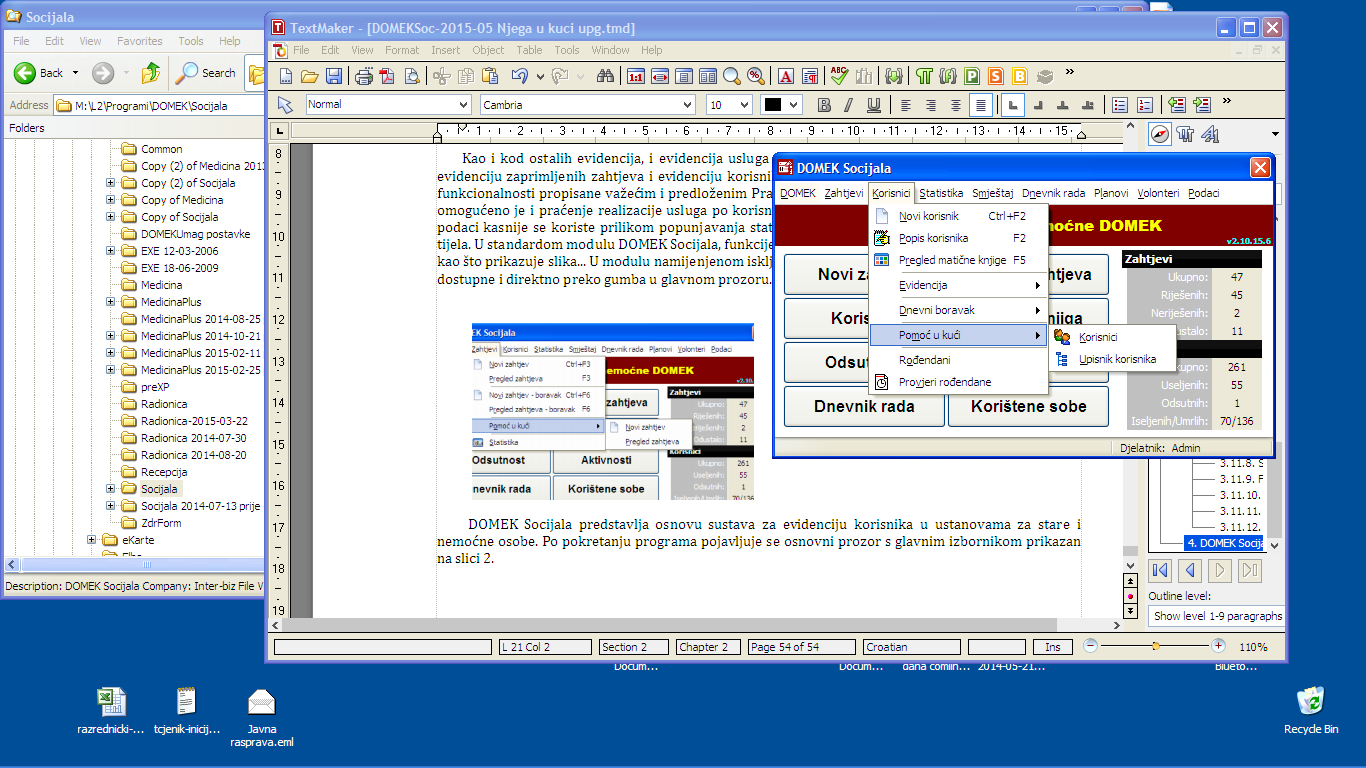
Task: Open the Normal paragraph style dropdown
Action: (462, 105)
